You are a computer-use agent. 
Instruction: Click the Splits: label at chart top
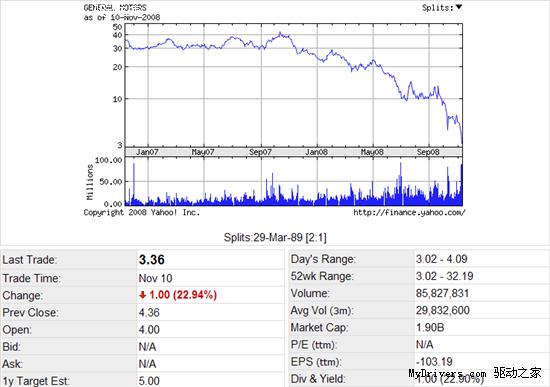tap(438, 7)
